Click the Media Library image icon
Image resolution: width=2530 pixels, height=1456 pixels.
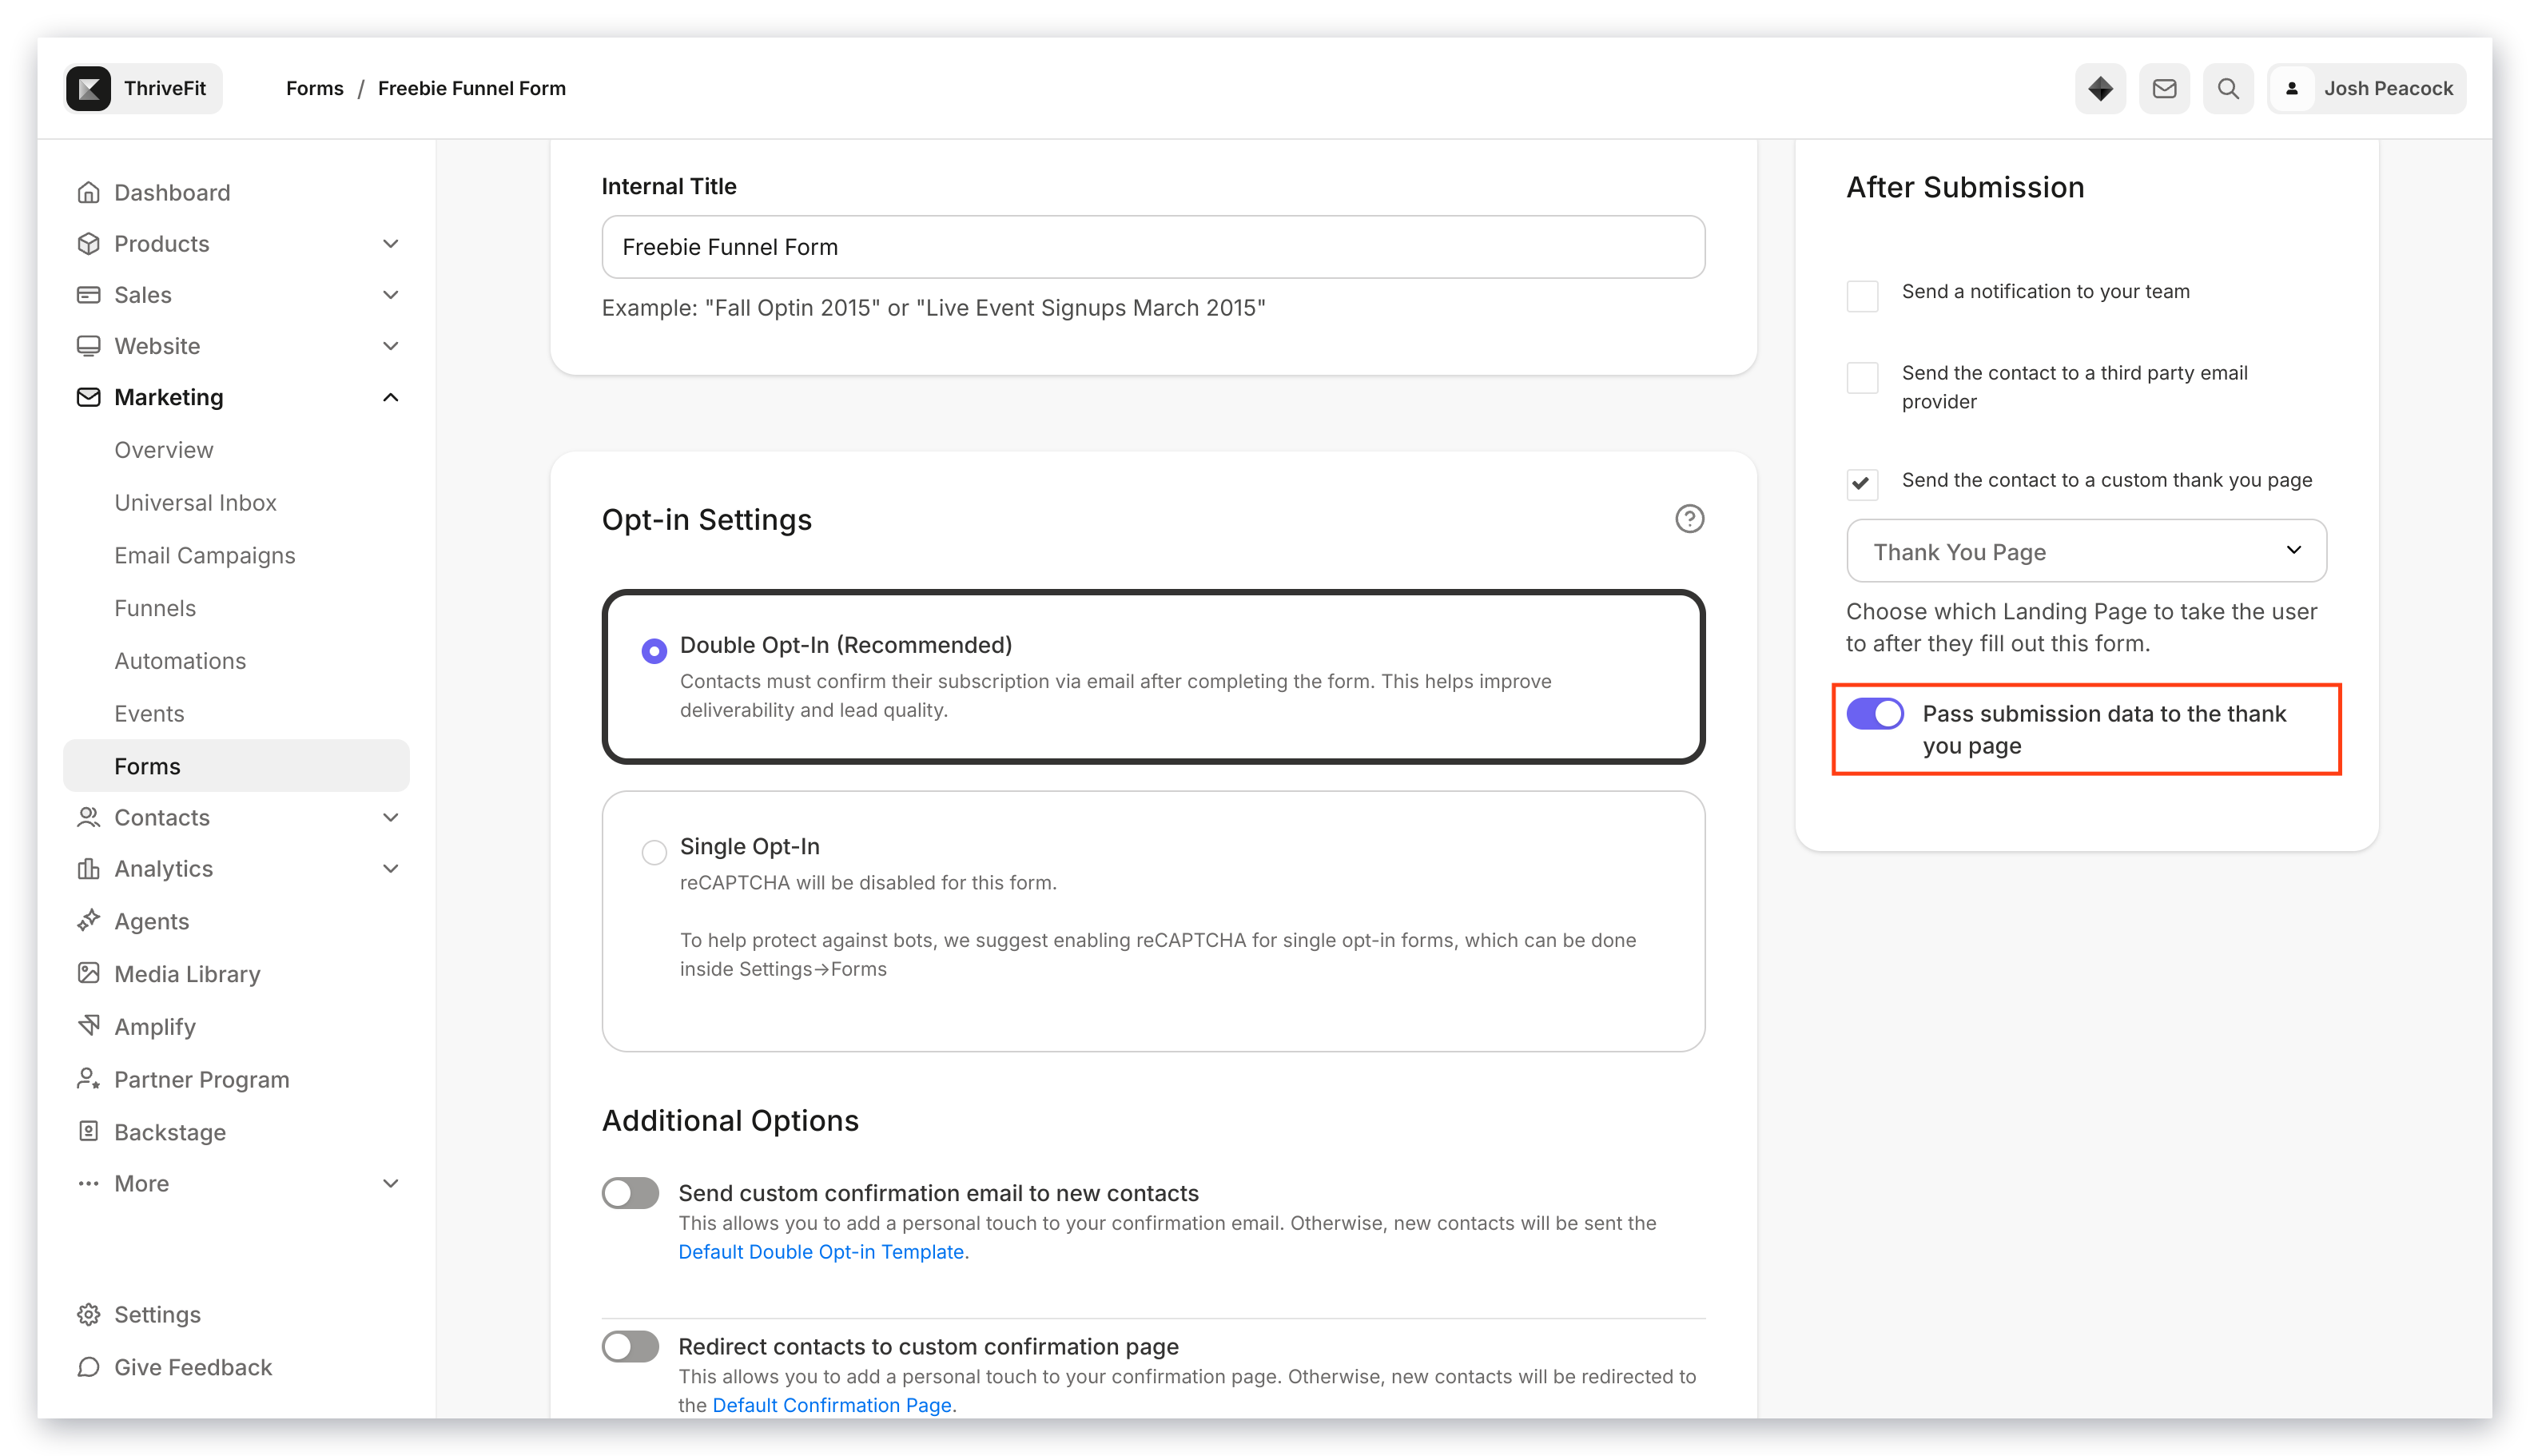tap(88, 973)
